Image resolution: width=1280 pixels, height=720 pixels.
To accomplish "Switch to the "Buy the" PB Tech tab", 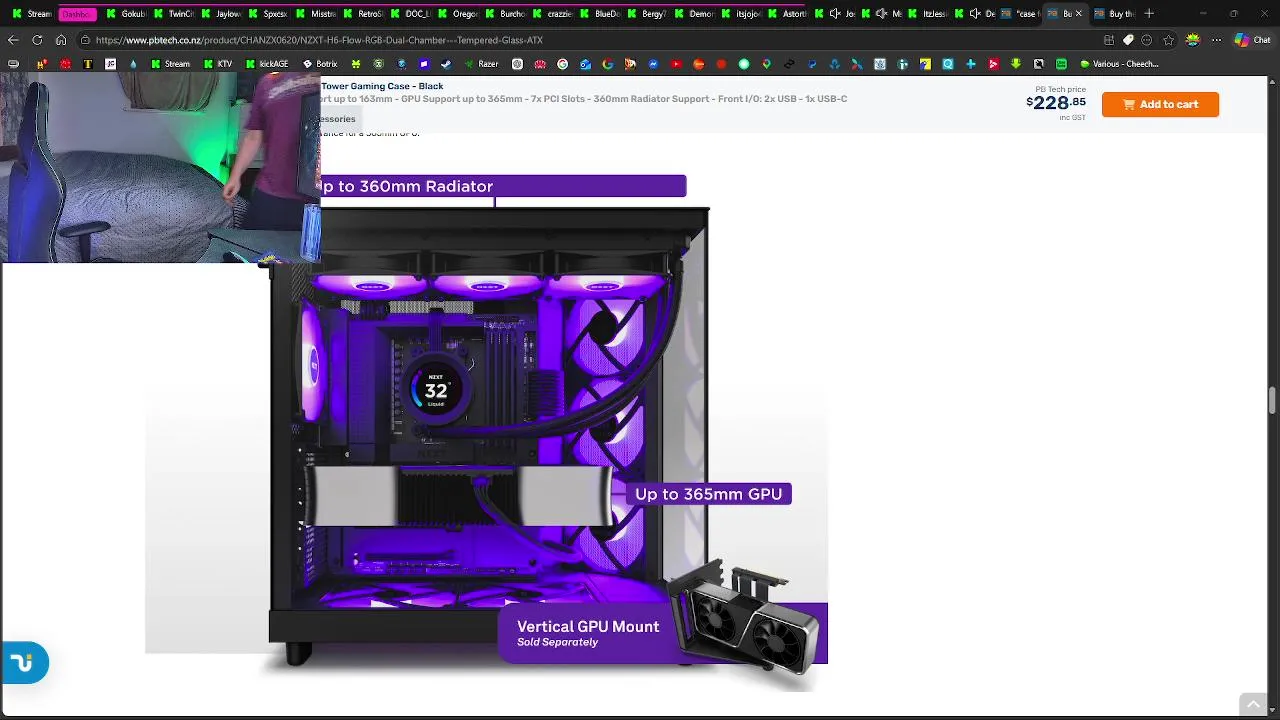I will pos(1113,14).
